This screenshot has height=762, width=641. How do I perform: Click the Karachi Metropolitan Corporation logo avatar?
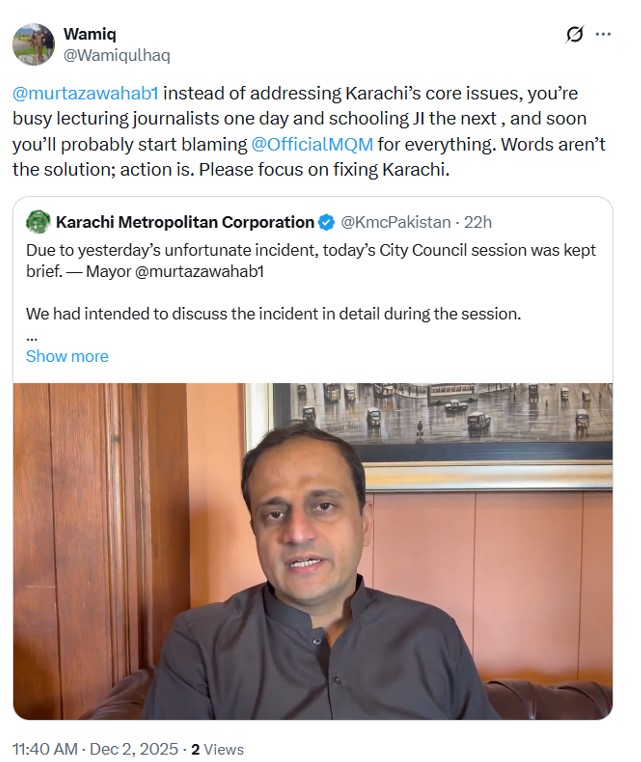tap(38, 221)
